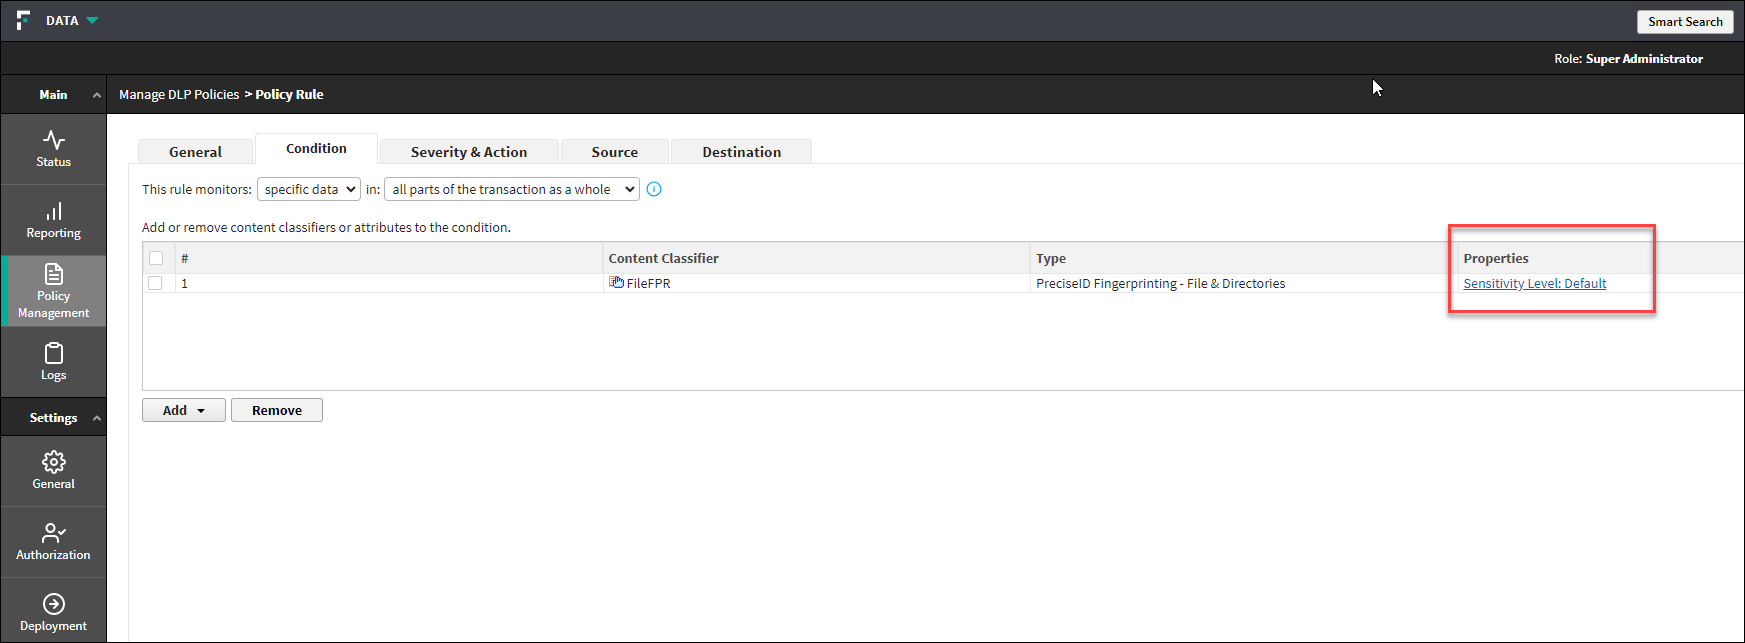Click the Smart Search button
The height and width of the screenshot is (643, 1745).
pos(1684,22)
